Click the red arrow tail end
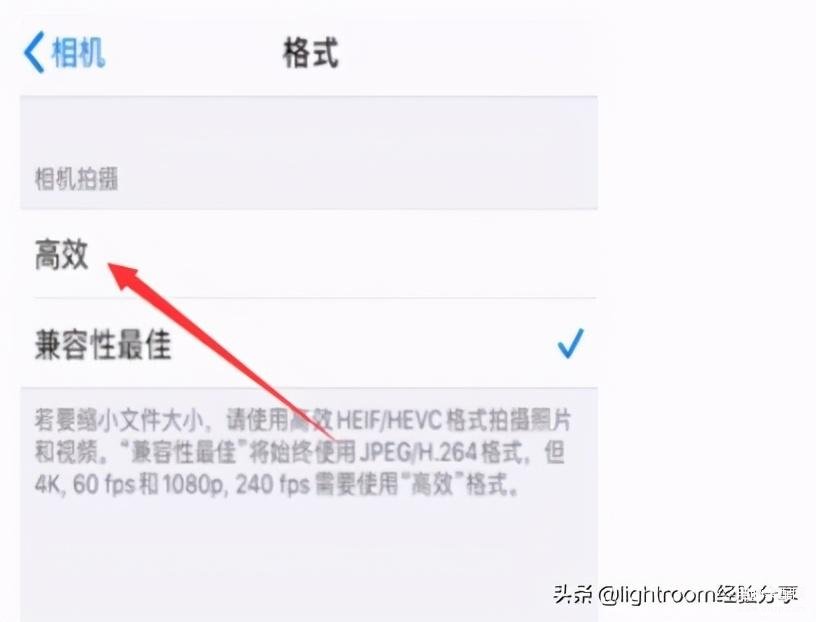The image size is (816, 622). tap(328, 436)
